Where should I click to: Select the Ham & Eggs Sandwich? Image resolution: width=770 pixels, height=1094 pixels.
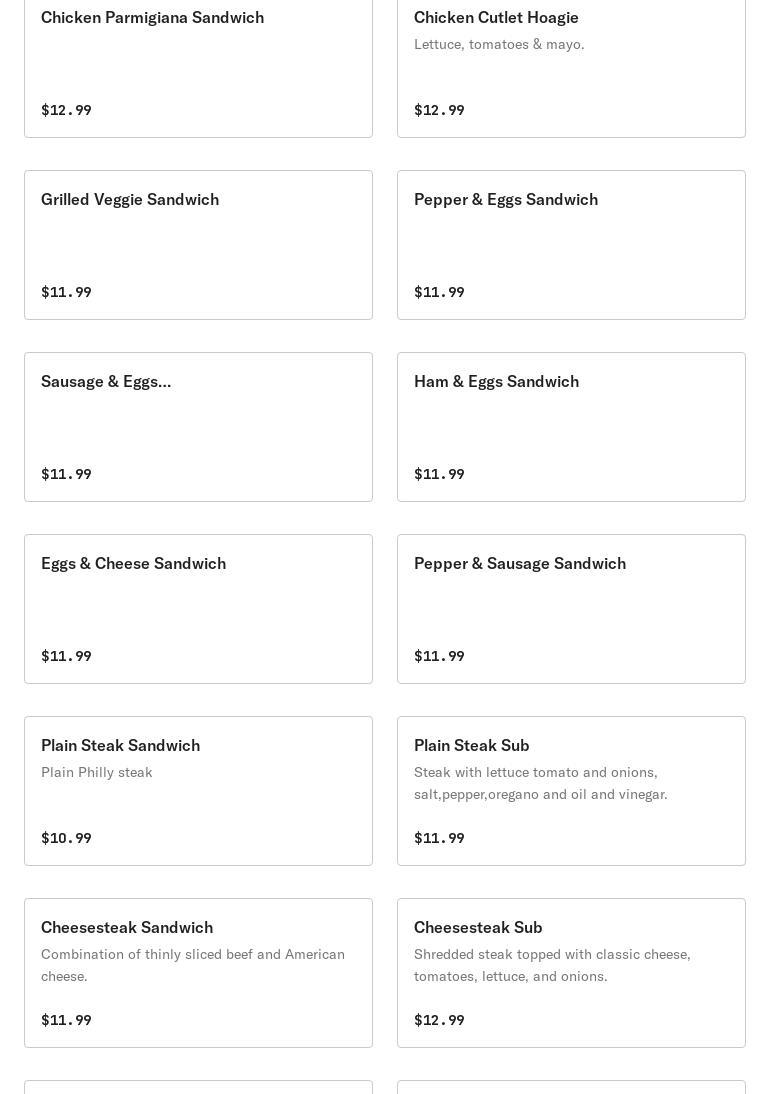[571, 427]
